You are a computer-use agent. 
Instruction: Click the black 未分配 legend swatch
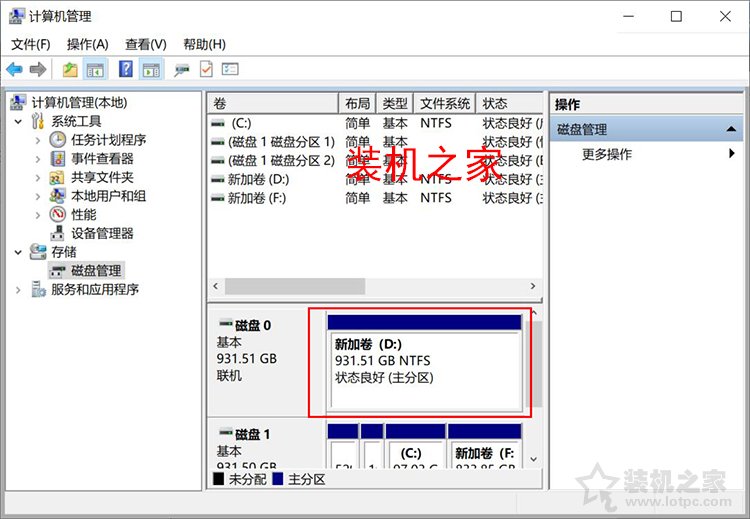tap(218, 478)
